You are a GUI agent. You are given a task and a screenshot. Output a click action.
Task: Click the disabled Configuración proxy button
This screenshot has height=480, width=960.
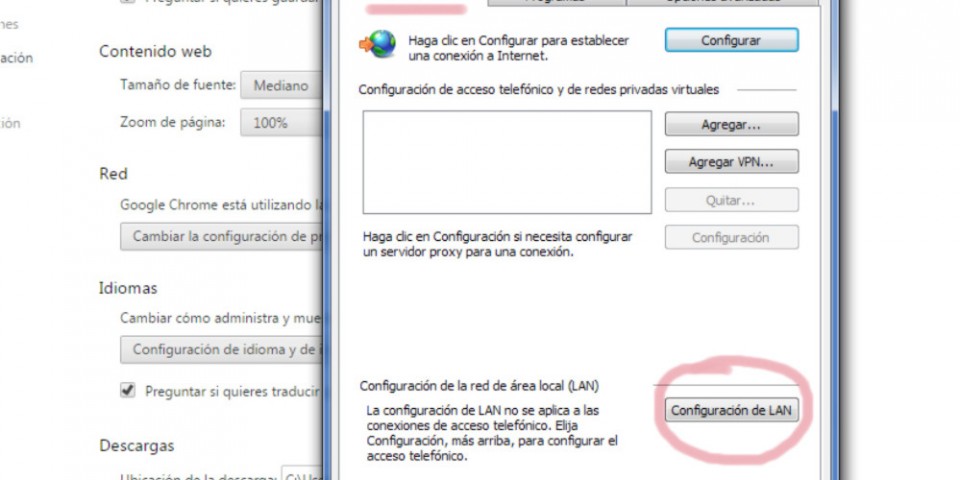(732, 238)
